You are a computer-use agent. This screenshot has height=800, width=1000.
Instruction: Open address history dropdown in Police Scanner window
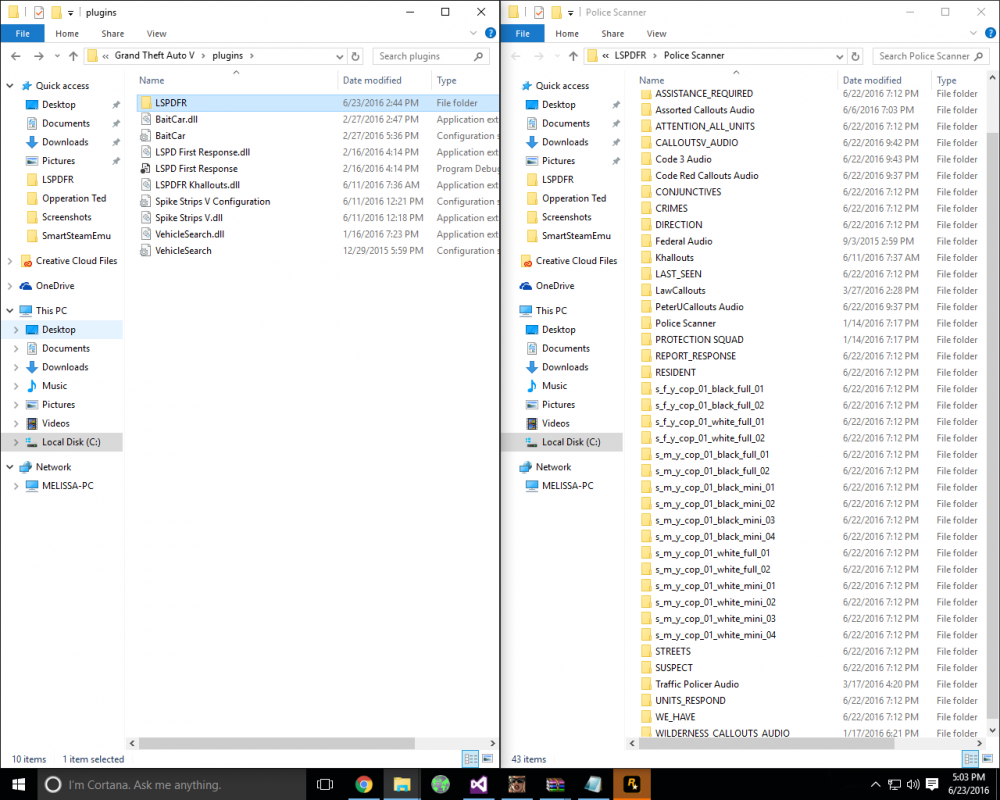point(839,56)
